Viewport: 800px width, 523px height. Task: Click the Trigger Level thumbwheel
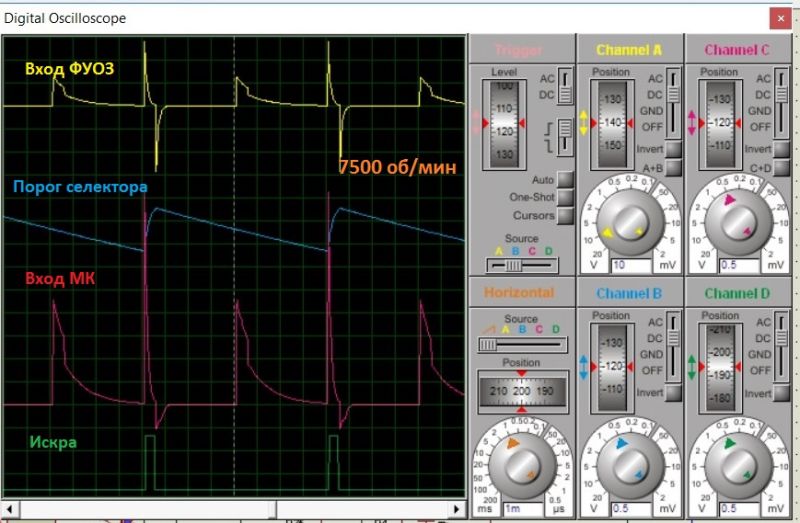click(x=504, y=124)
